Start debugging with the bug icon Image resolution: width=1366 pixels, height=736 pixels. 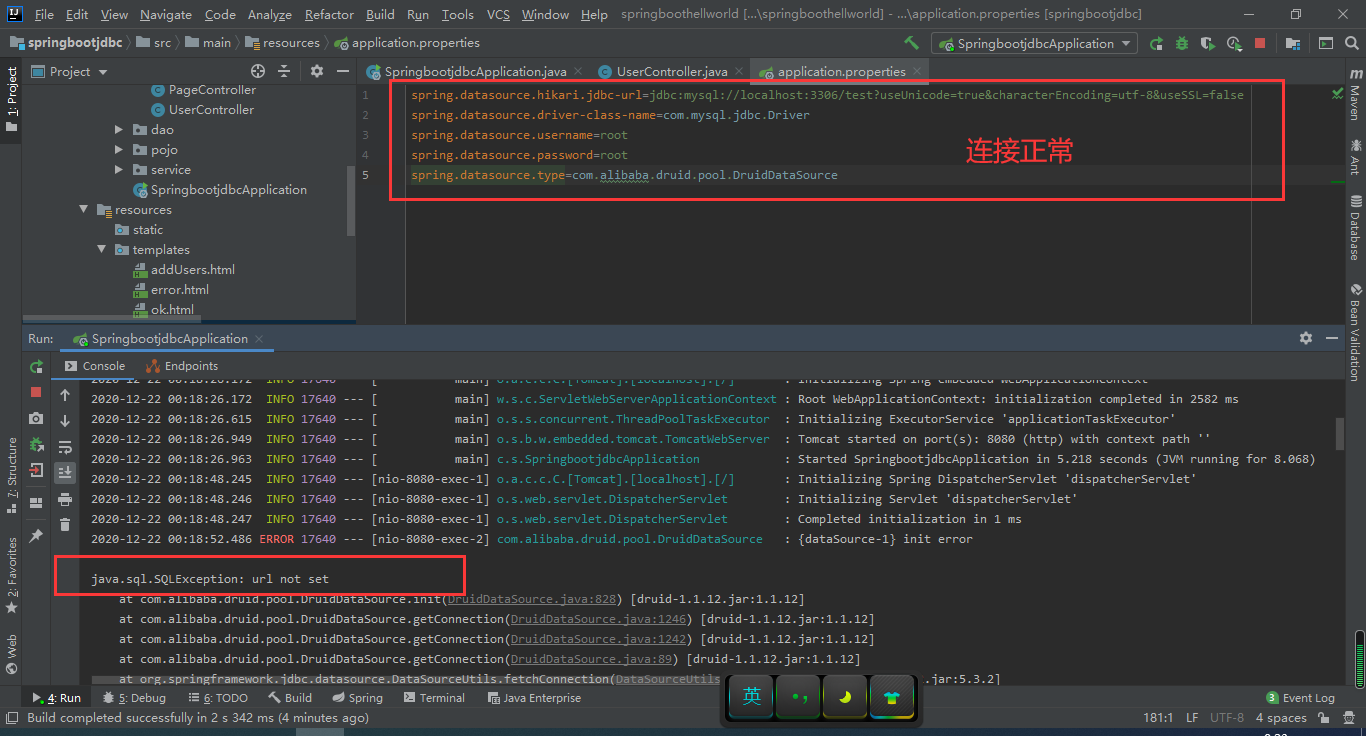click(1182, 43)
